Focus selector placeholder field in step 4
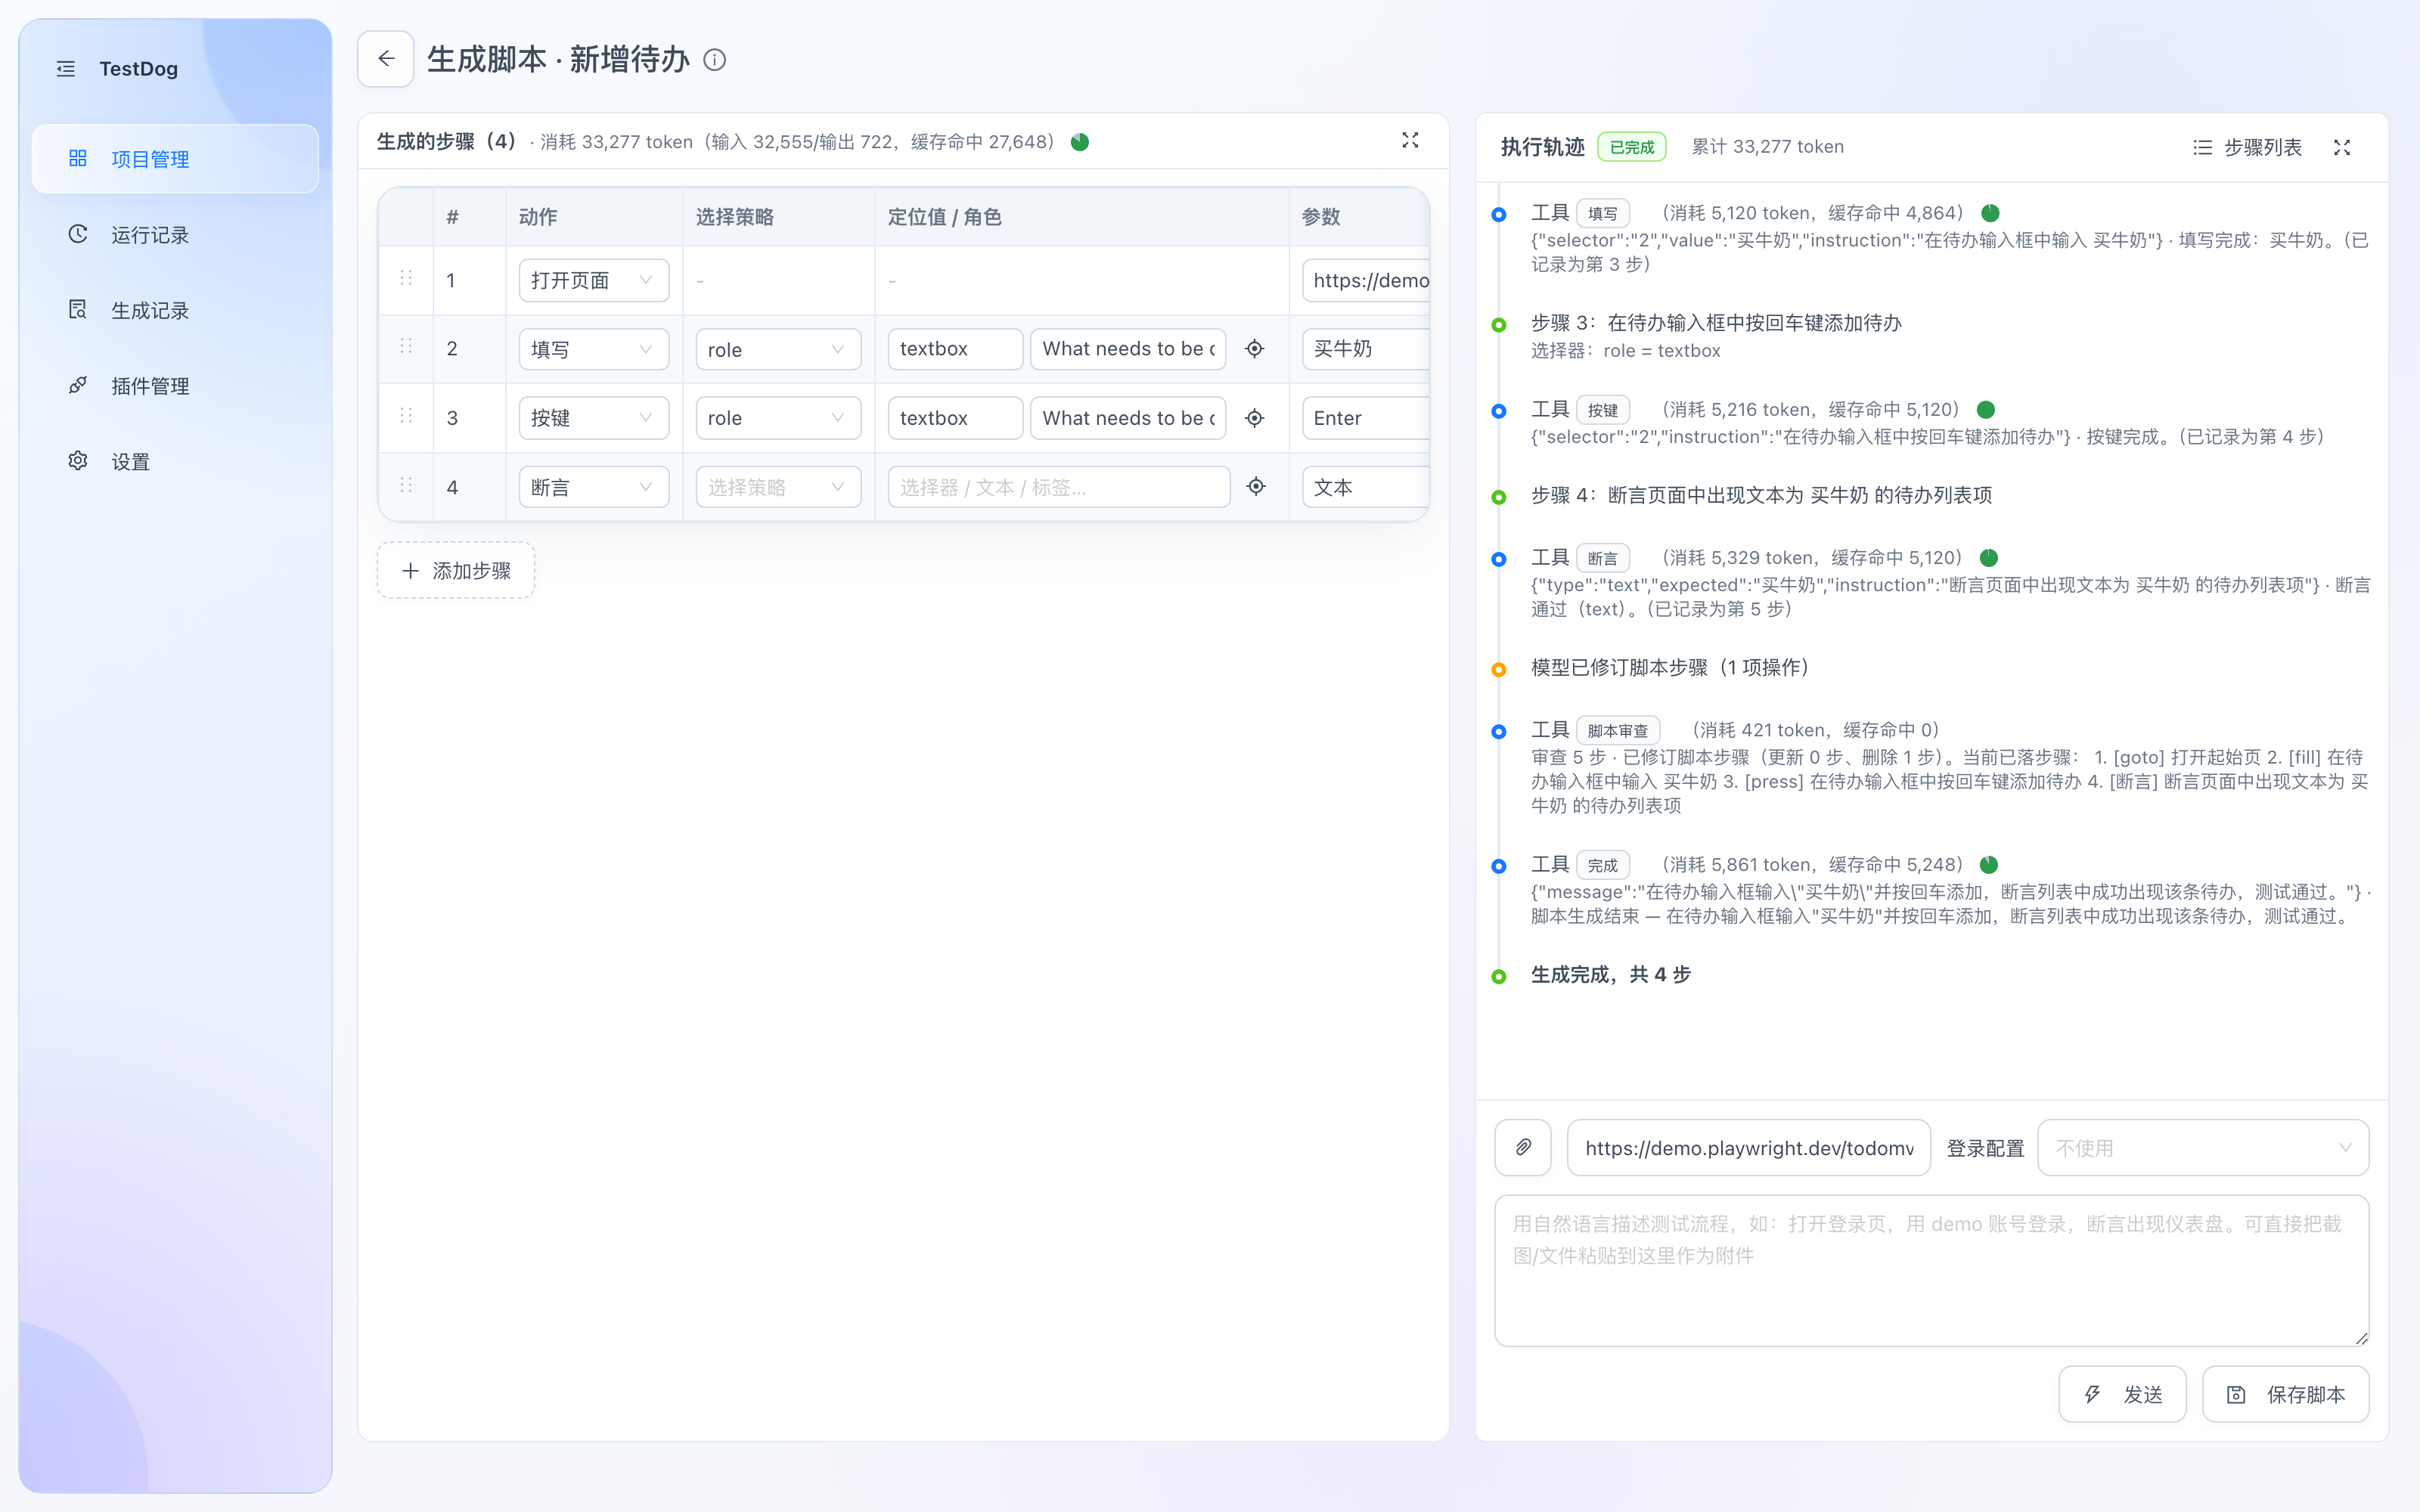 tap(1059, 487)
